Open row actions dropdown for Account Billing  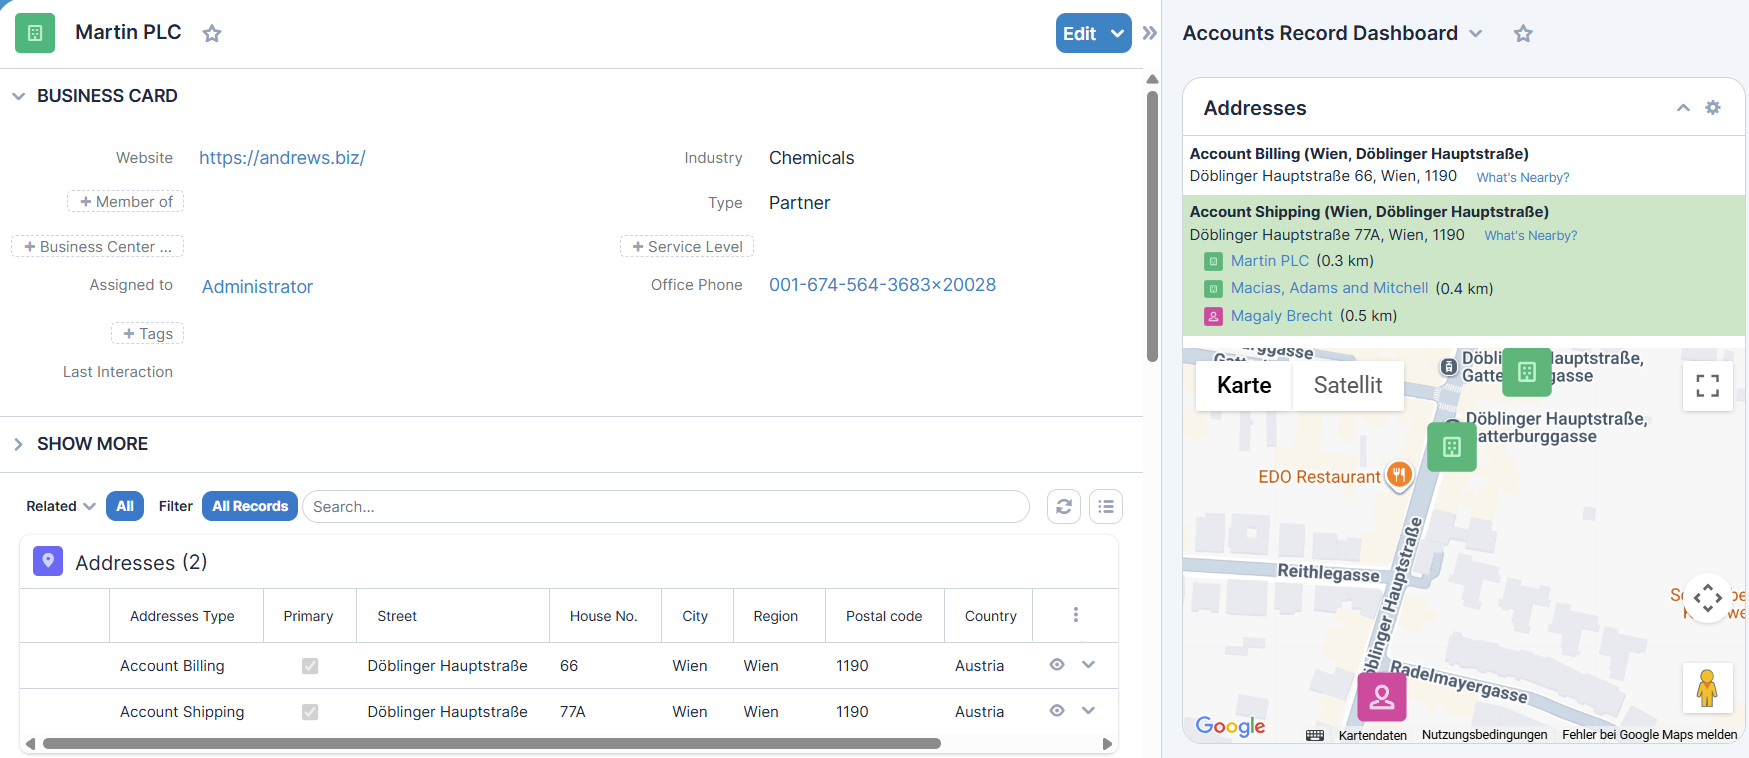click(x=1089, y=665)
